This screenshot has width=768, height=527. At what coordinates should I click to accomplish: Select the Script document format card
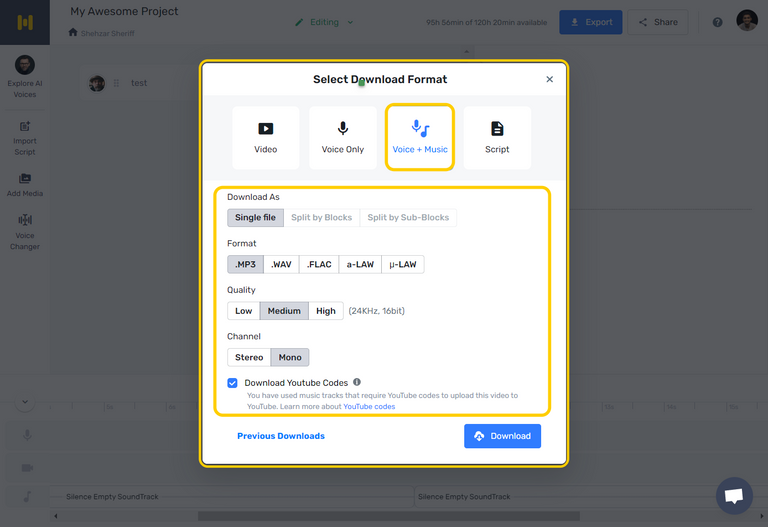coord(497,138)
